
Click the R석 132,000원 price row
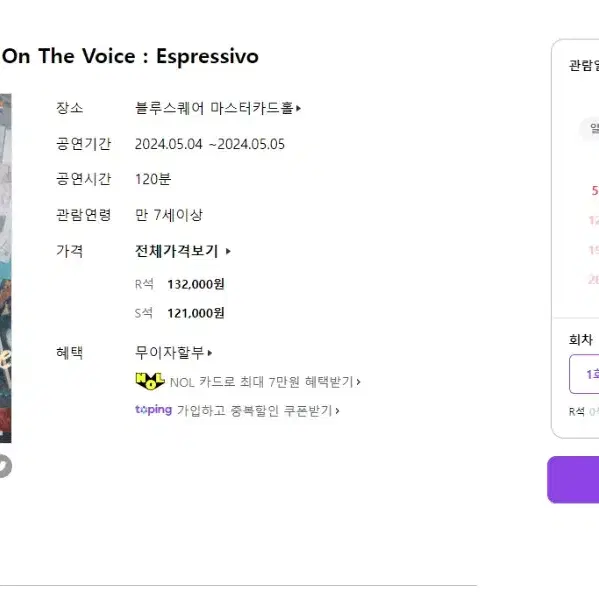pyautogui.click(x=180, y=284)
